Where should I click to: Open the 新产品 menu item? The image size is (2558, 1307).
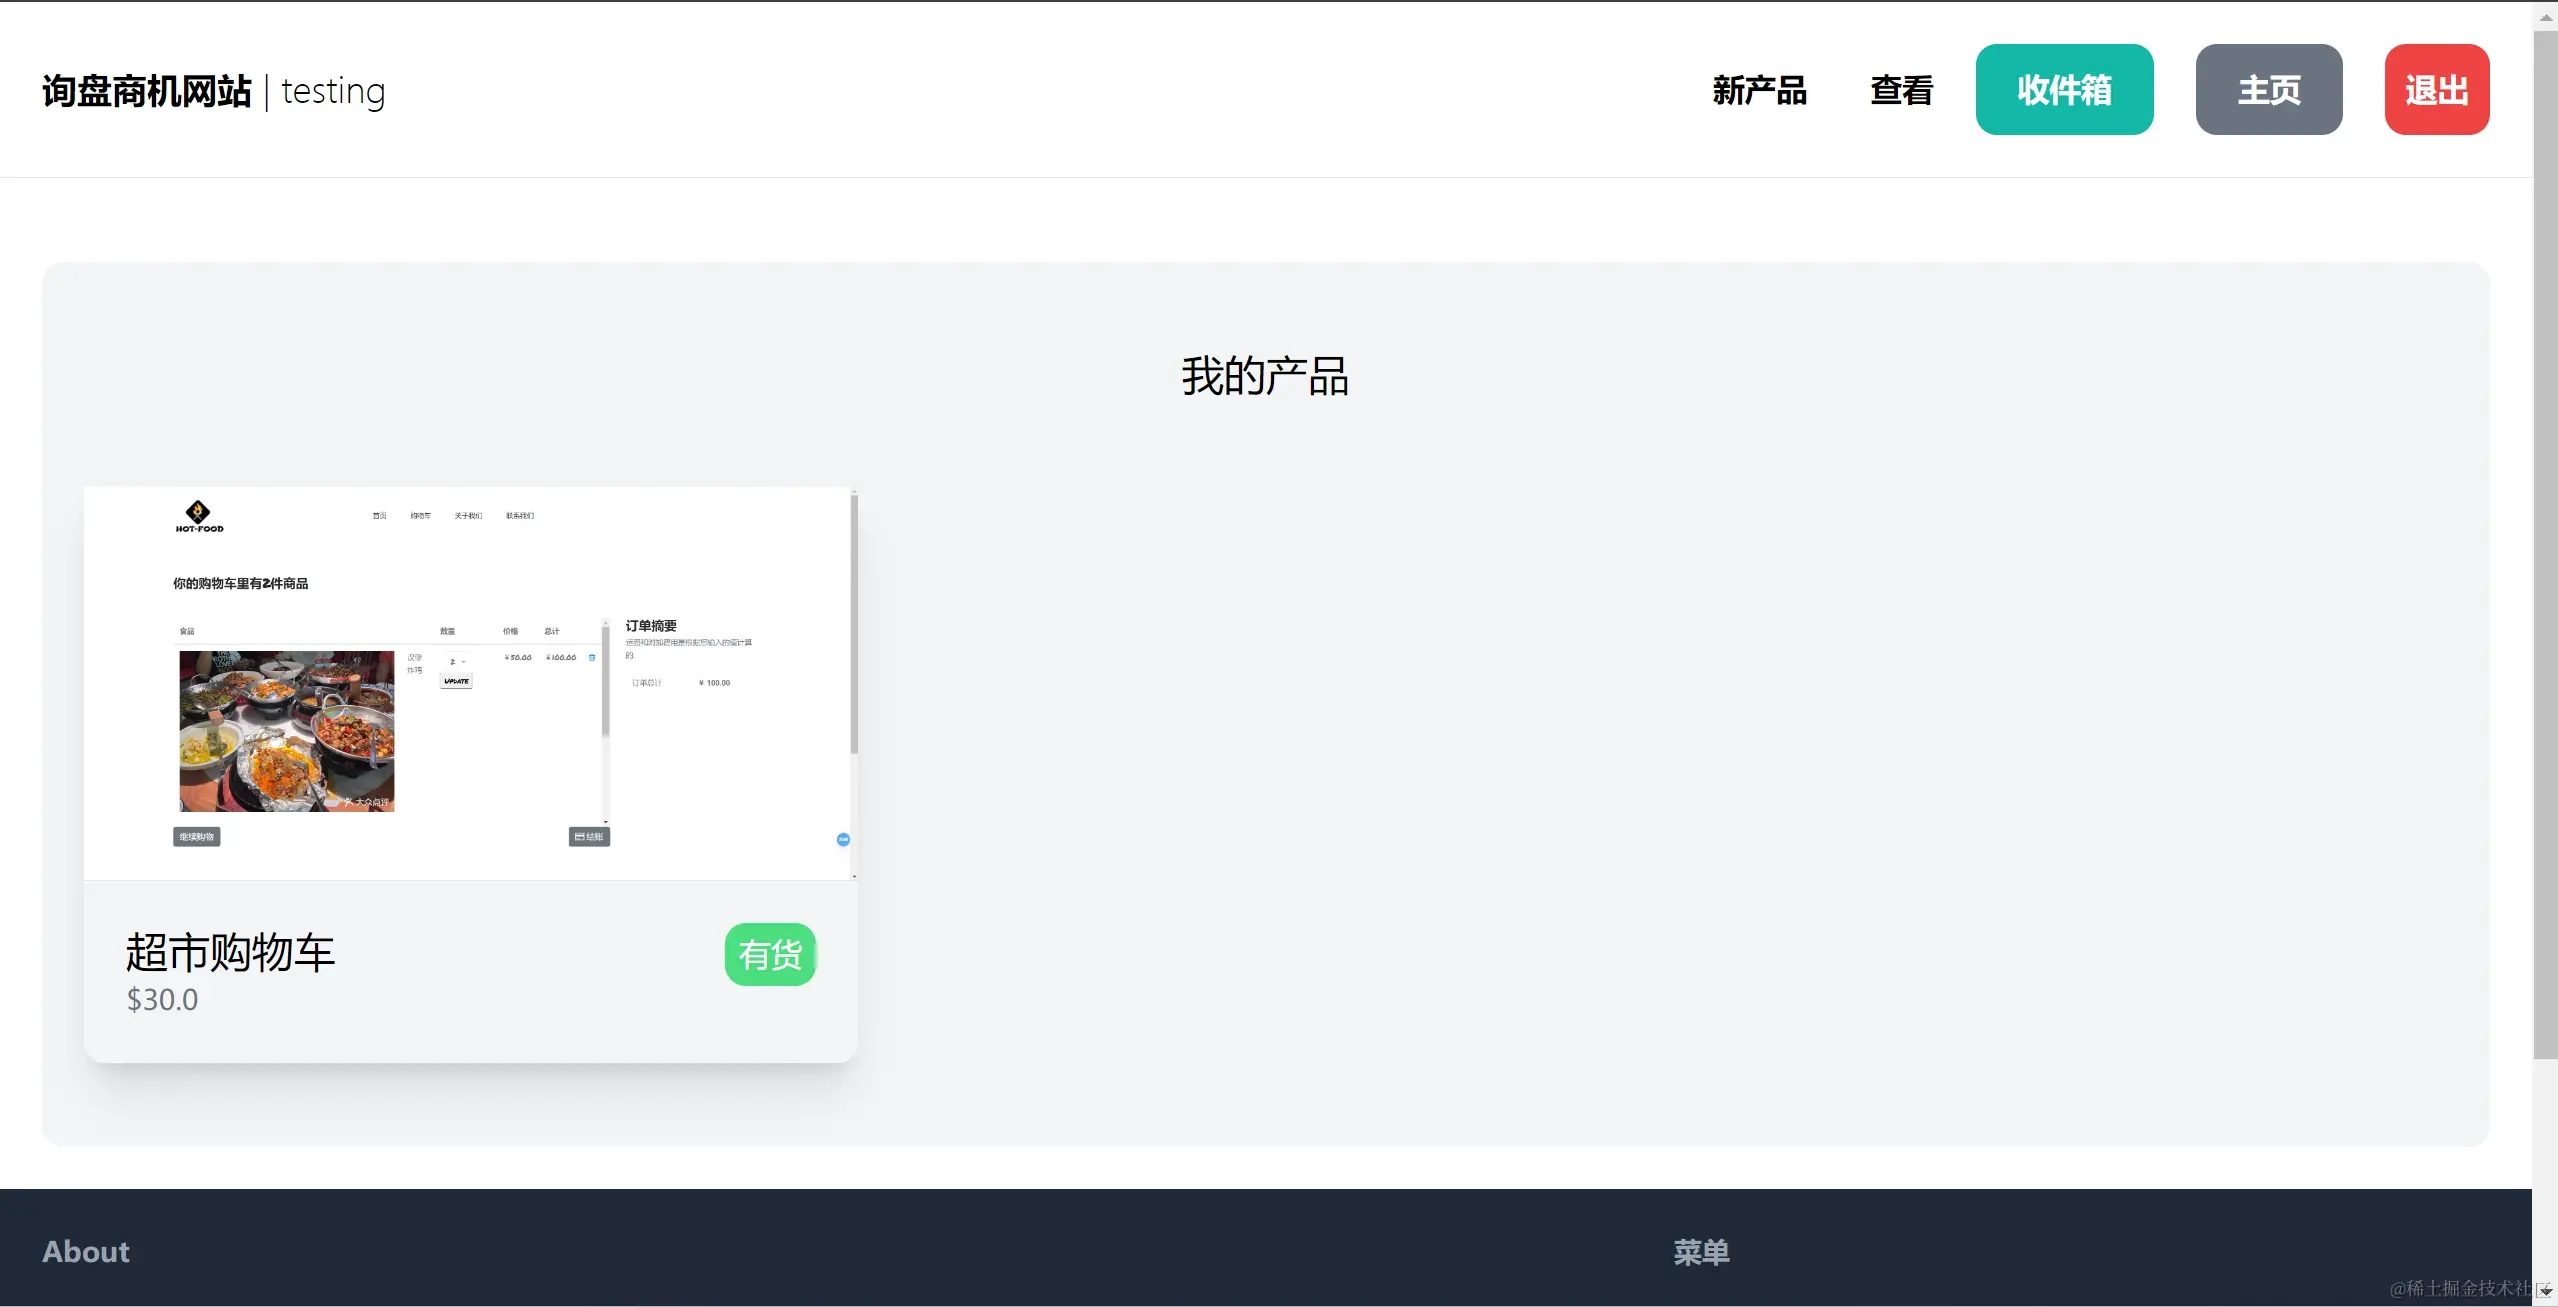1759,90
